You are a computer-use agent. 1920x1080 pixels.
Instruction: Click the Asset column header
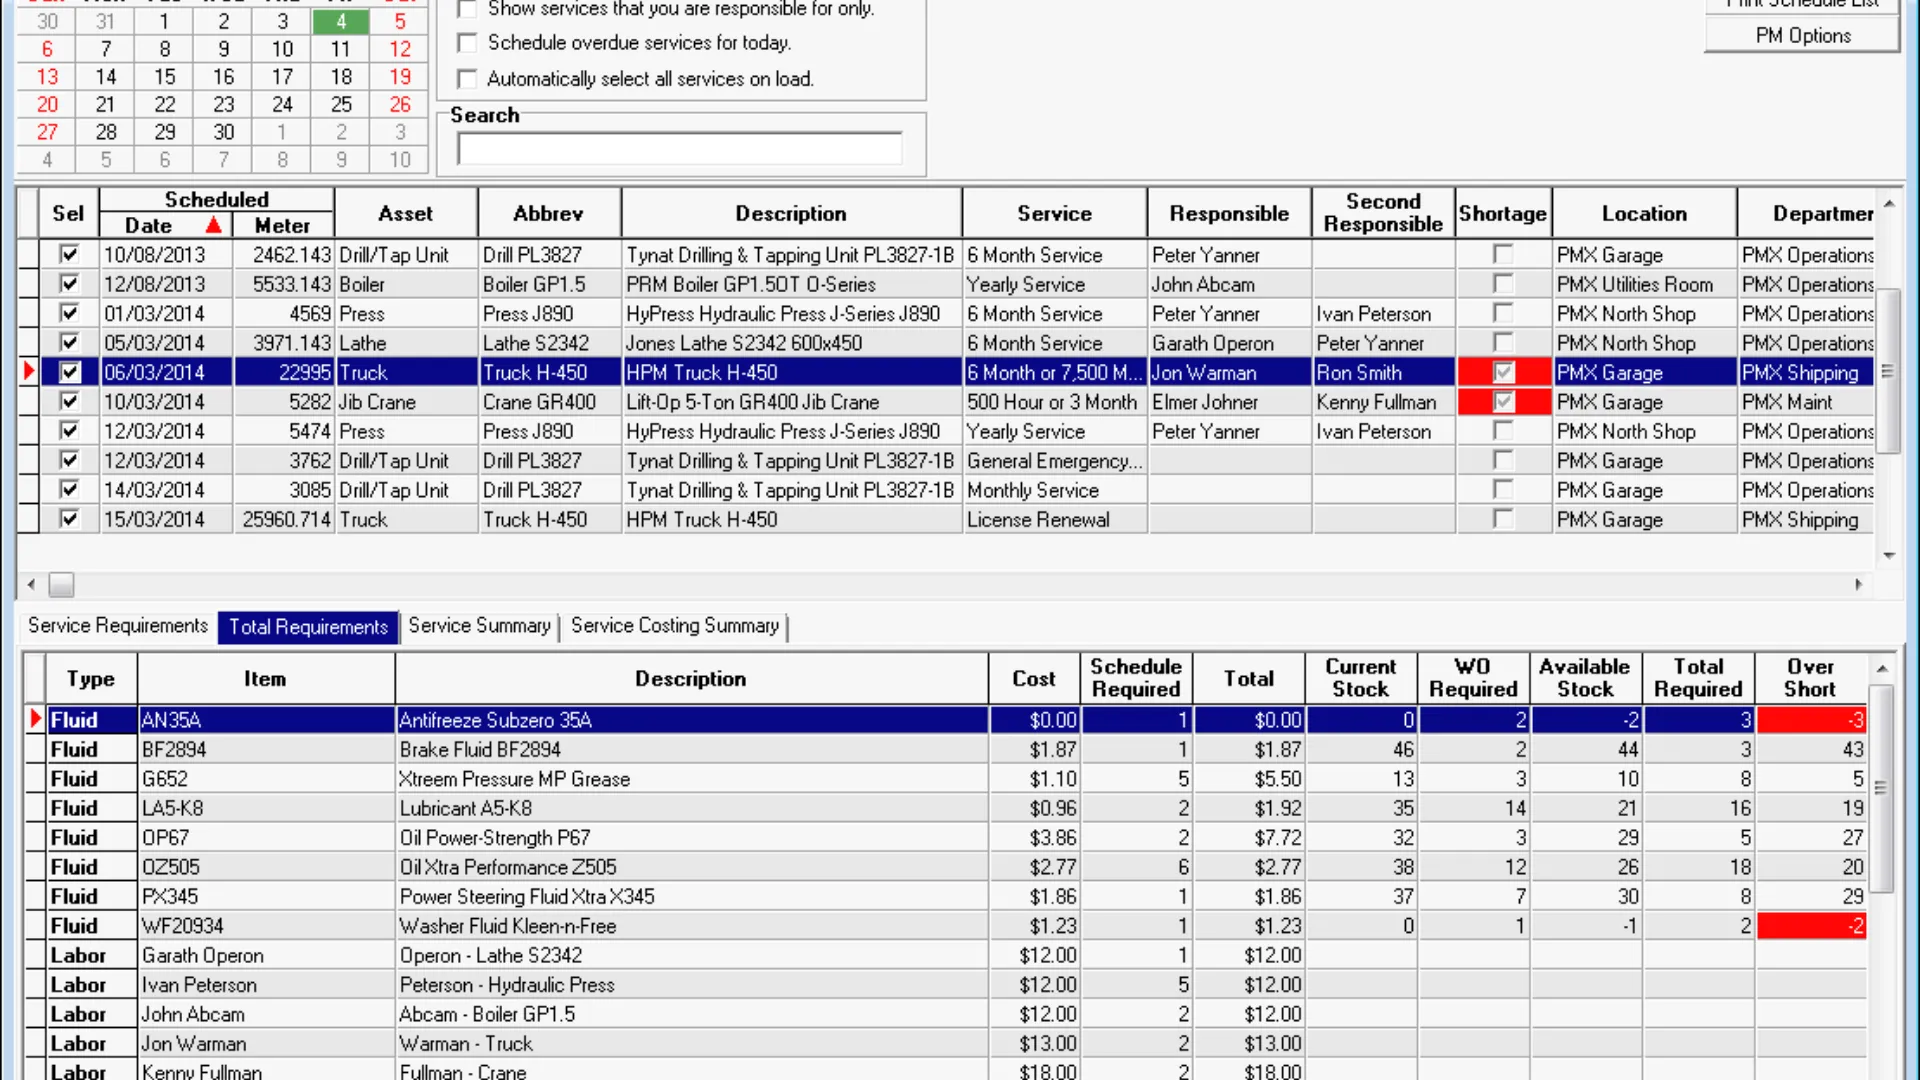point(406,213)
